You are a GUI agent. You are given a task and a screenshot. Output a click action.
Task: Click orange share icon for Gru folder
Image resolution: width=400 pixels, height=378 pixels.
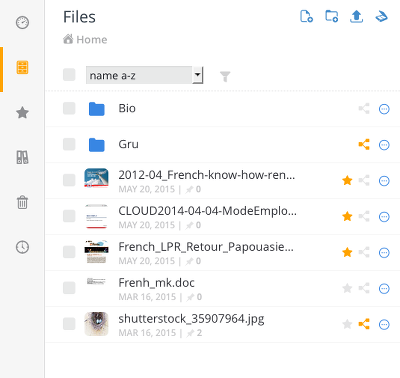pos(364,145)
